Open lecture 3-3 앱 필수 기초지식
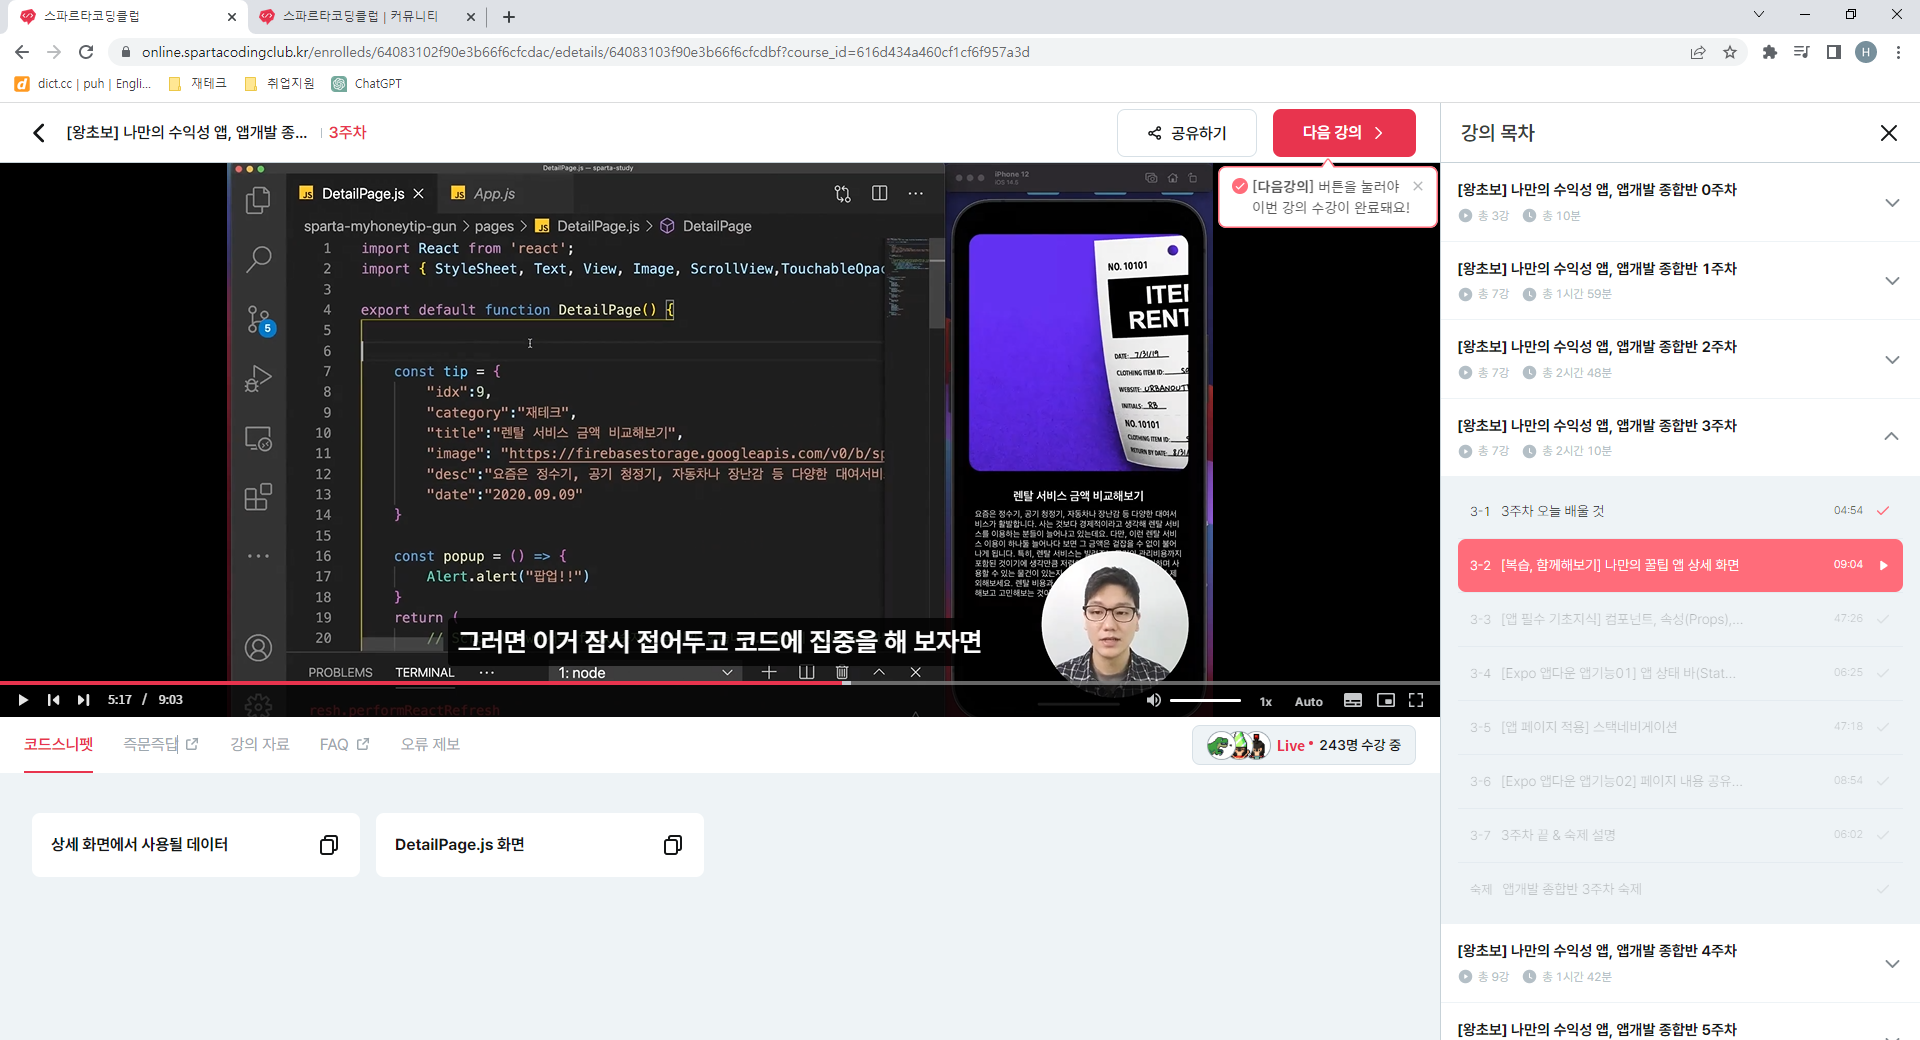 click(1680, 619)
